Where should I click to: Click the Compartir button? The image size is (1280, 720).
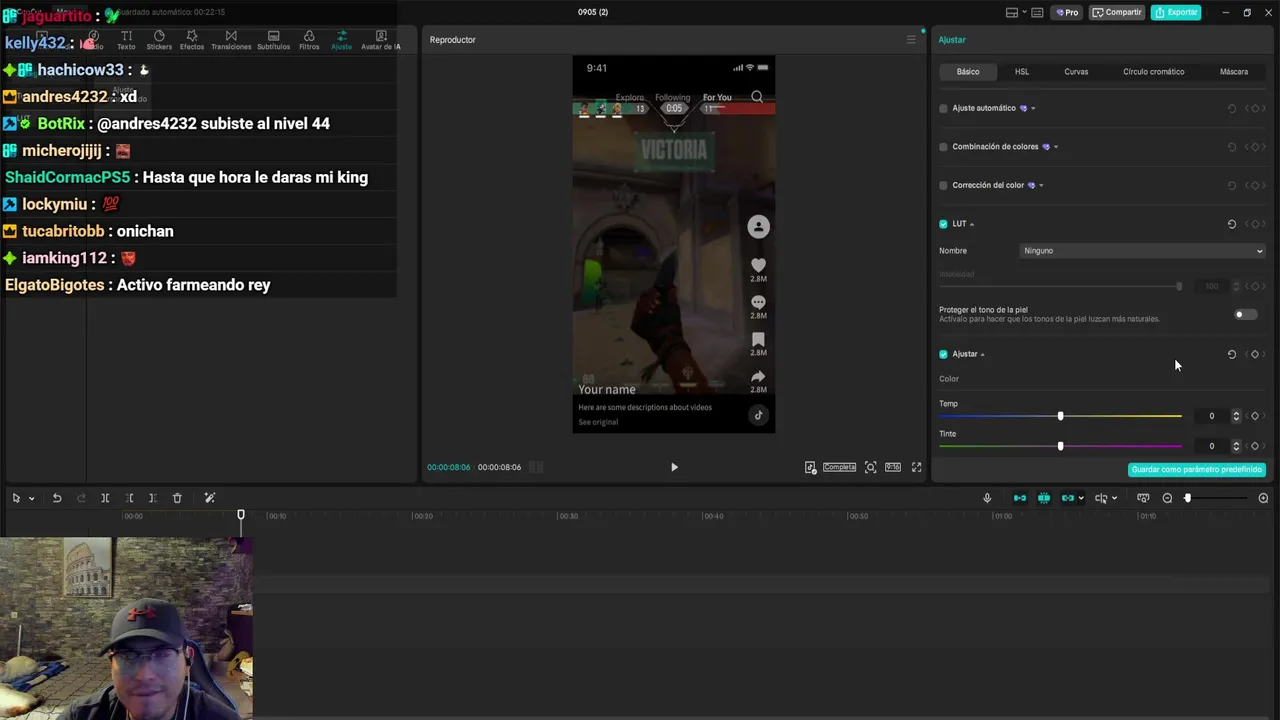[x=1117, y=12]
